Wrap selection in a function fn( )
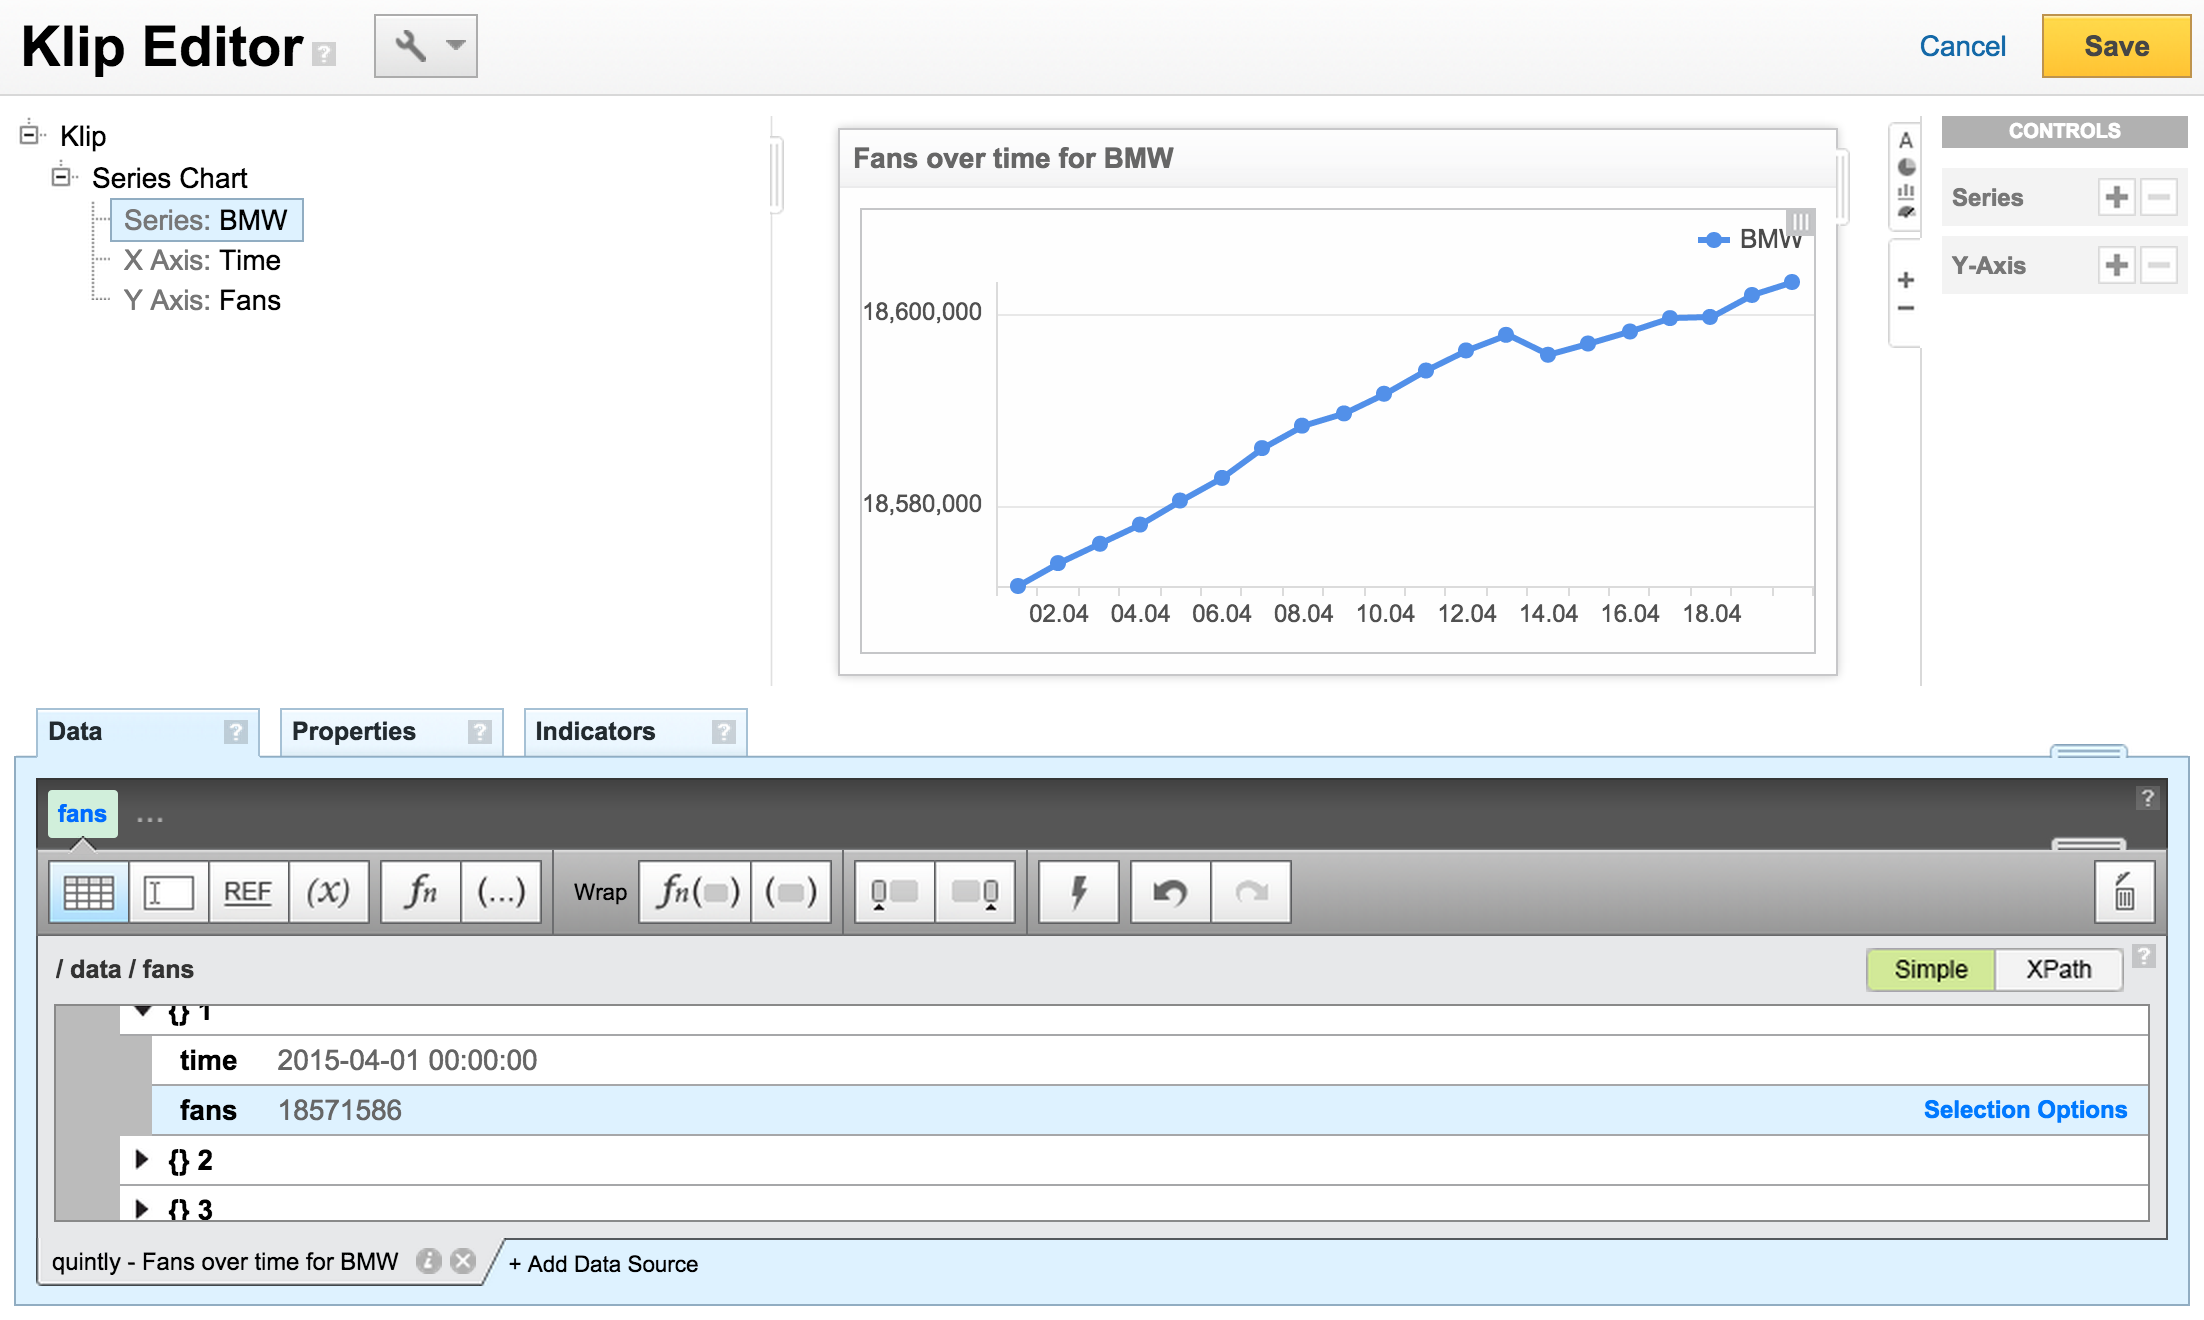Viewport: 2204px width, 1320px height. tap(695, 892)
